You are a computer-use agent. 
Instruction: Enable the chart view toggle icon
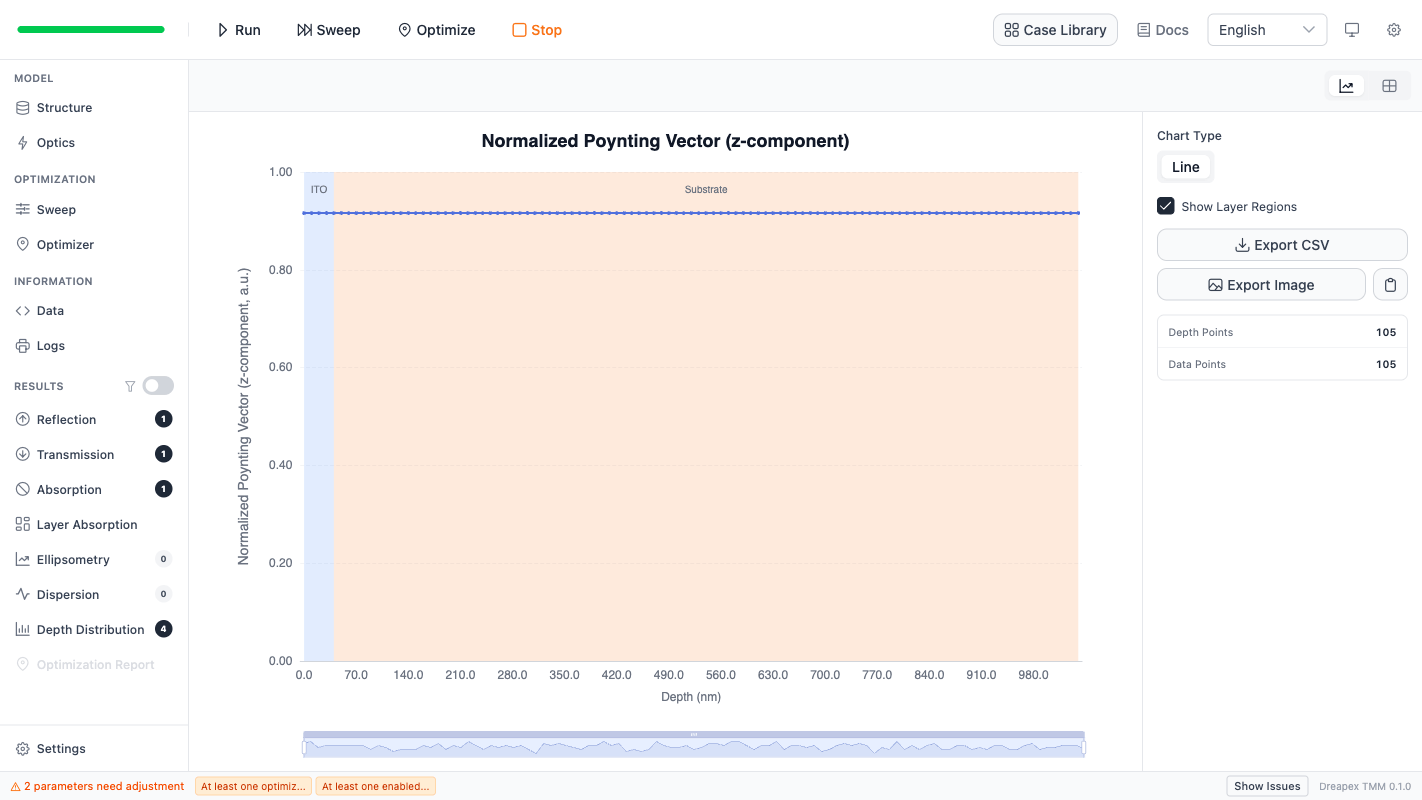coord(1346,85)
